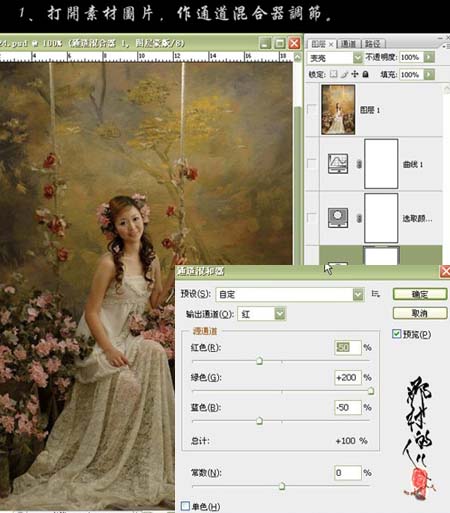Click the Green (绿色) channel slider handle

point(371,391)
